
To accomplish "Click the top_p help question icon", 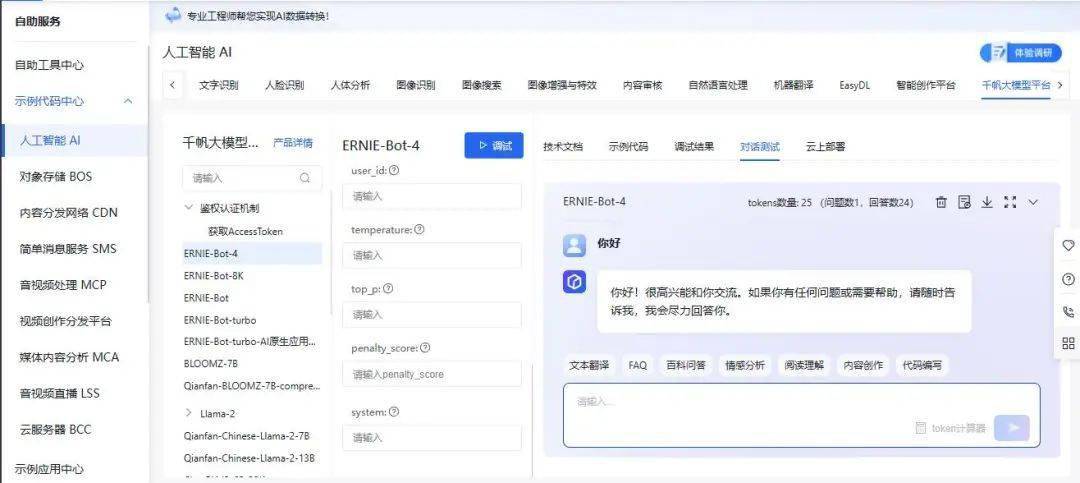I will coord(388,289).
